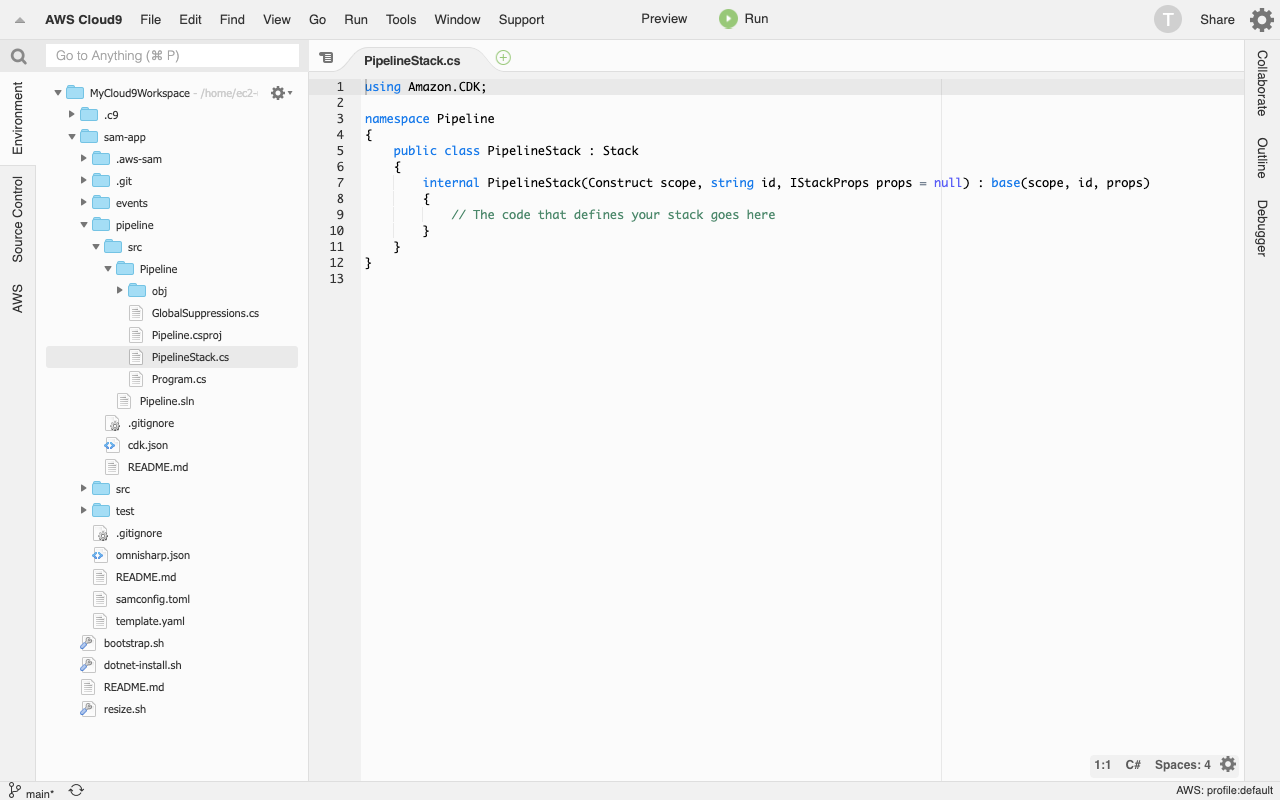The image size is (1280, 800).
Task: Change the C# language mode
Action: point(1133,764)
